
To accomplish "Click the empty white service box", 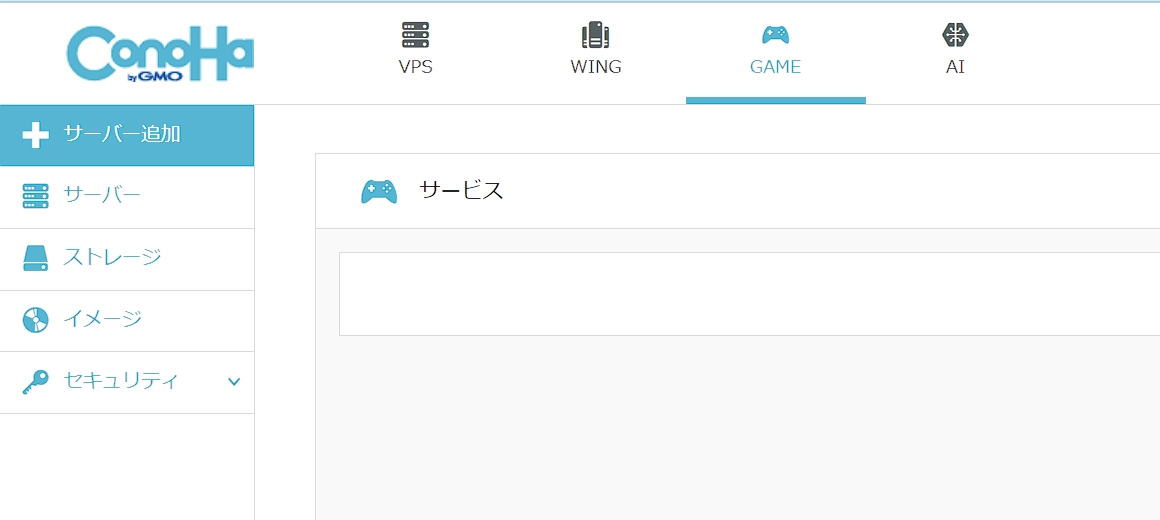I will [749, 294].
